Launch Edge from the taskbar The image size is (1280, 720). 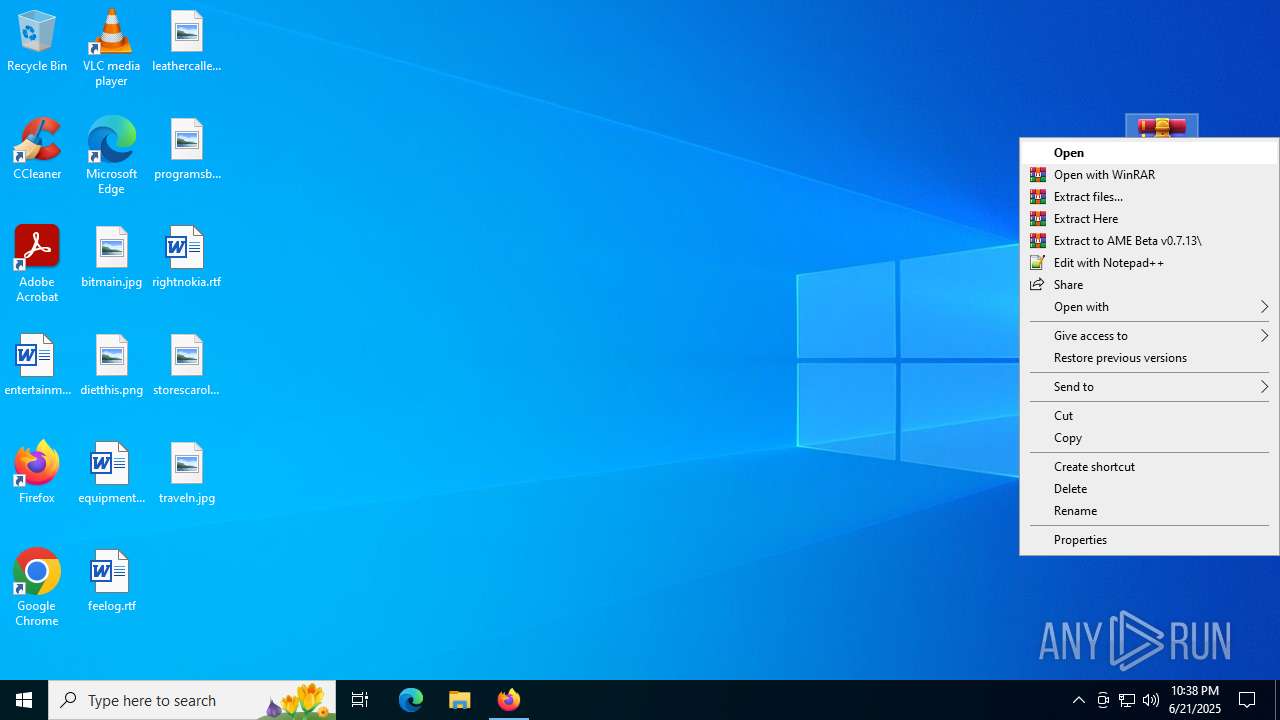411,700
